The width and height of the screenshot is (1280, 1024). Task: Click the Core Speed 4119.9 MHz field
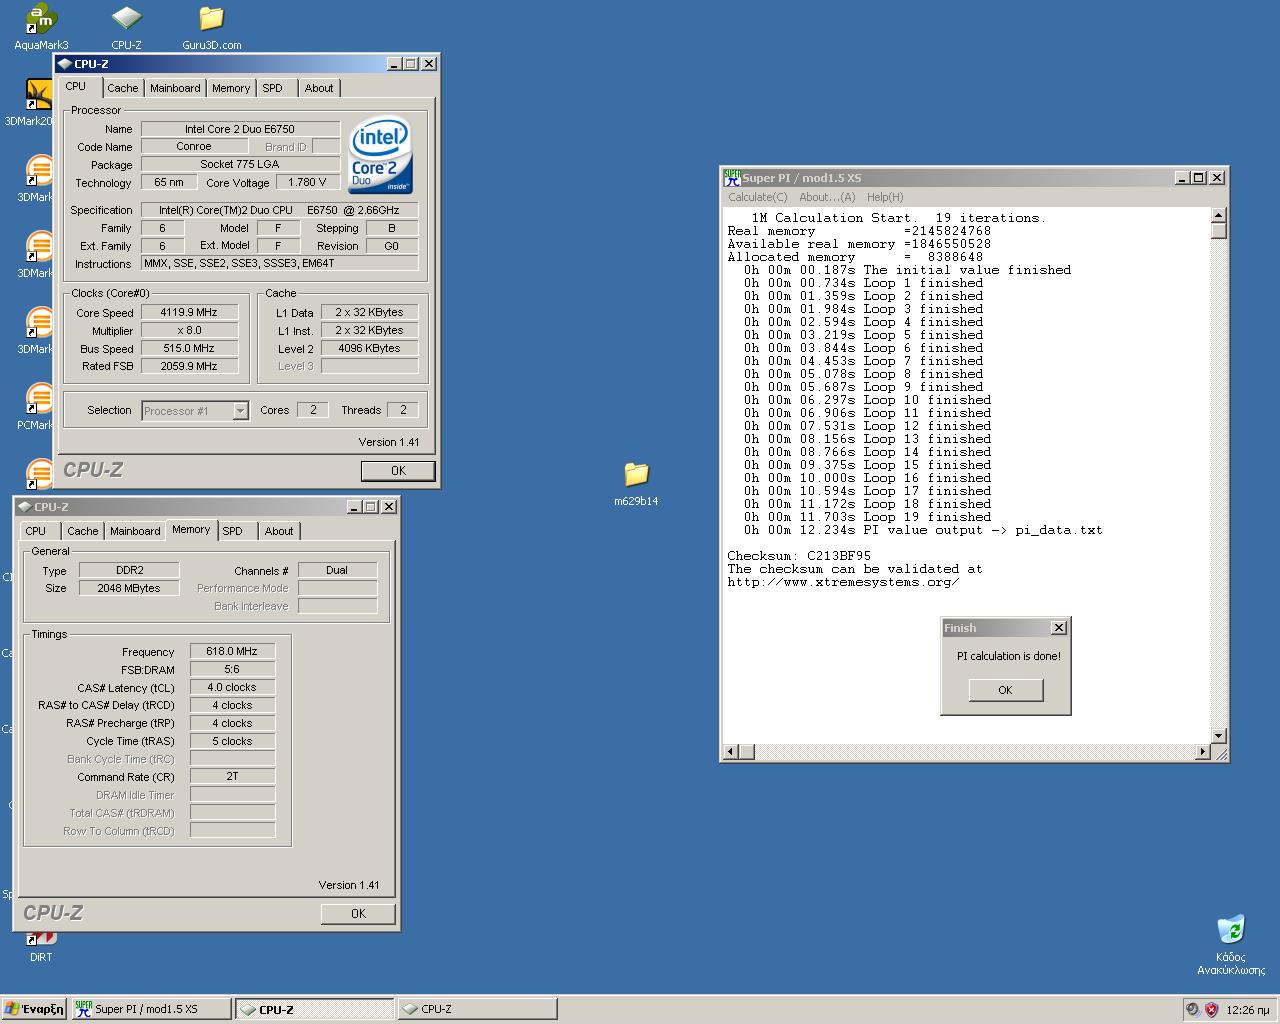[190, 312]
